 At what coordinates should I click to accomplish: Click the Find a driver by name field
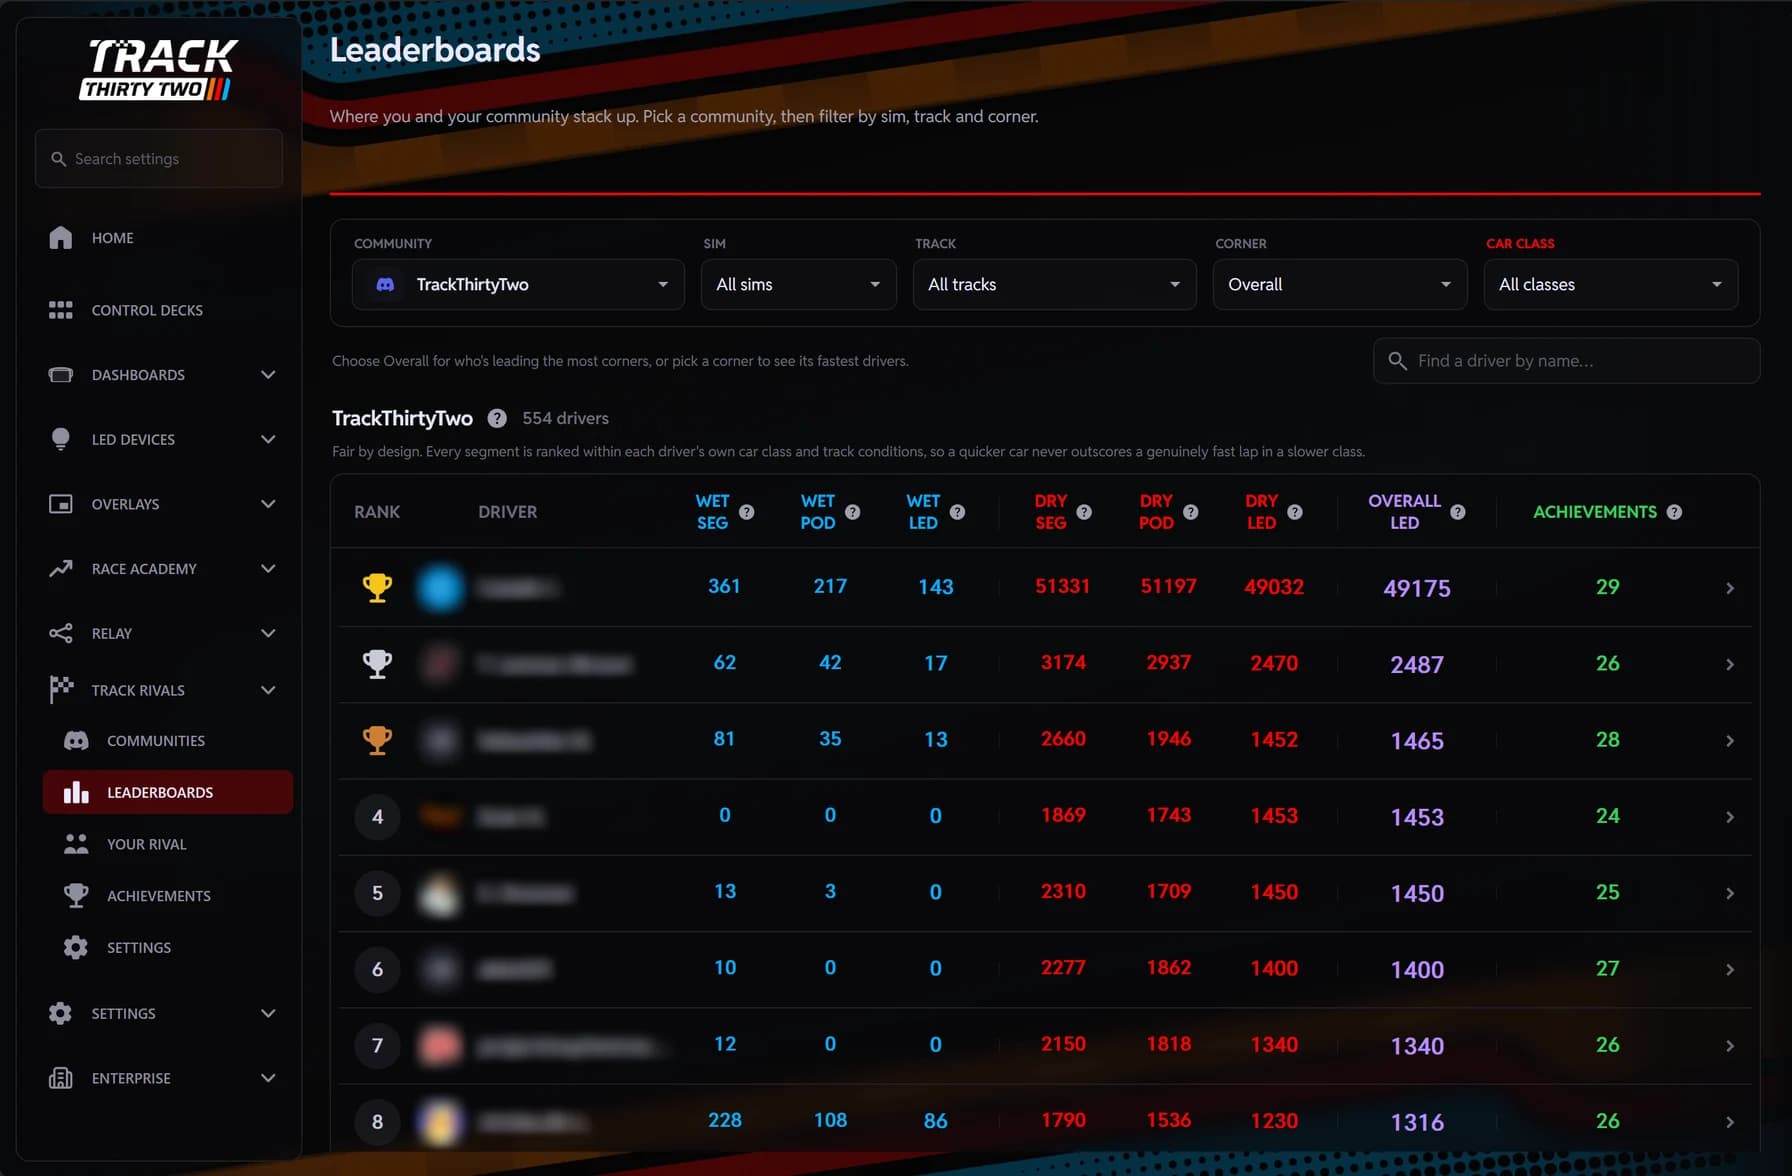click(1567, 361)
